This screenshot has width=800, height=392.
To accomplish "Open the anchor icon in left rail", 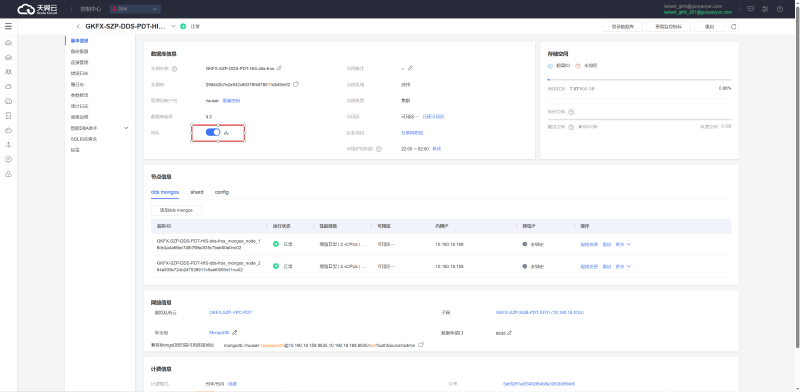I will [x=8, y=145].
